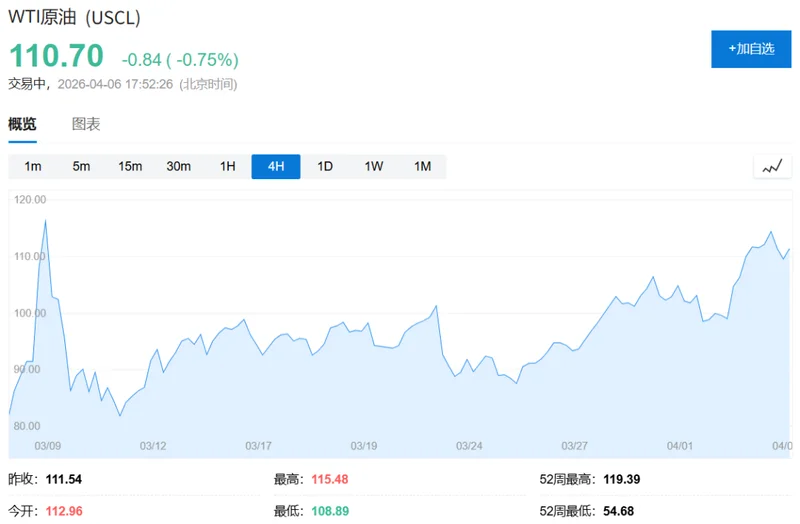Switch chart to 30m interval
The height and width of the screenshot is (524, 800).
click(178, 167)
